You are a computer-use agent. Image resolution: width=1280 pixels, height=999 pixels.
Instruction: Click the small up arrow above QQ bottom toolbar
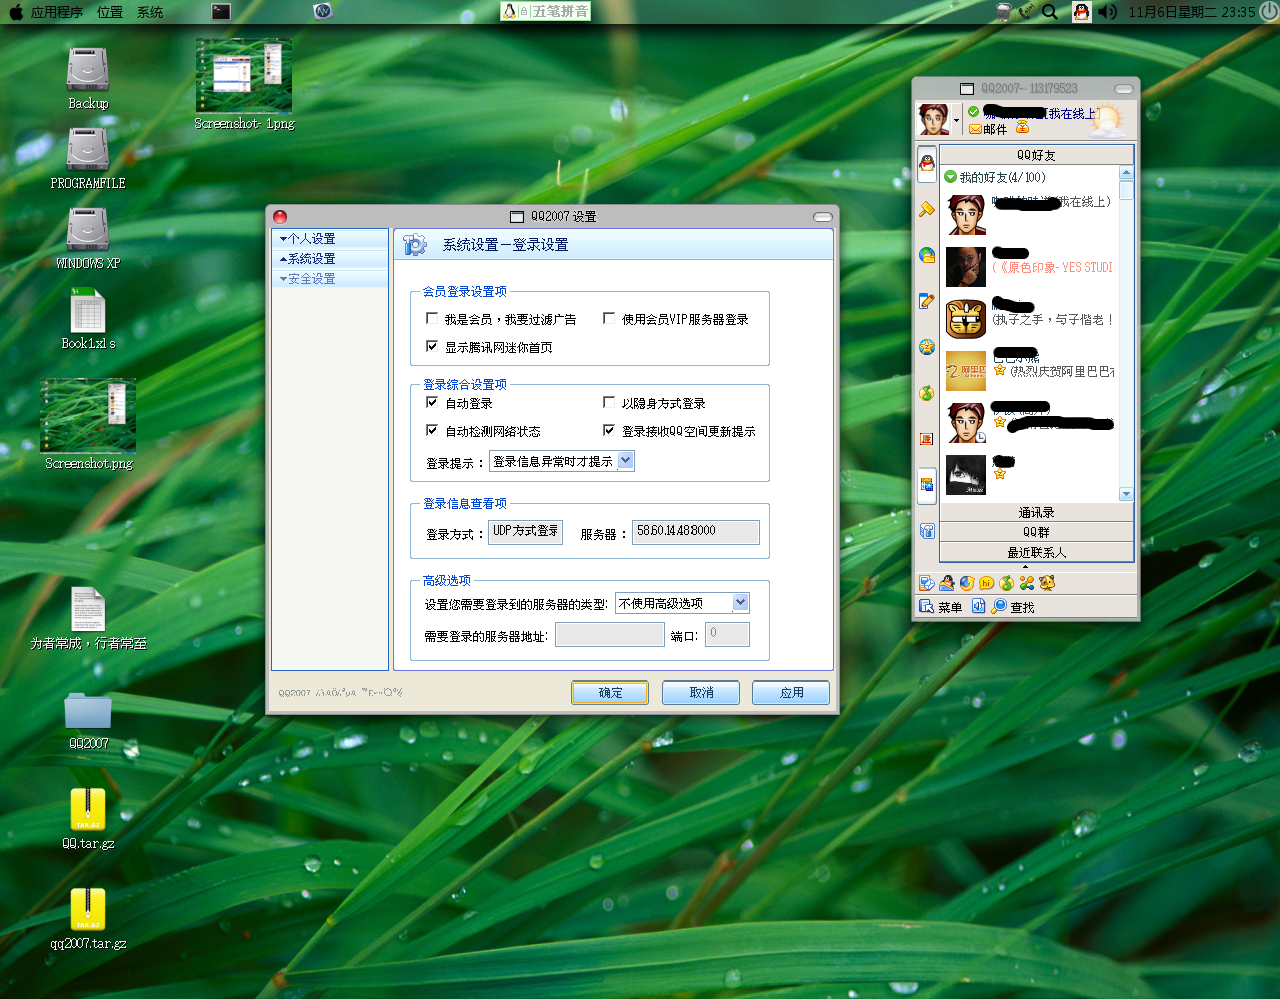[1025, 567]
